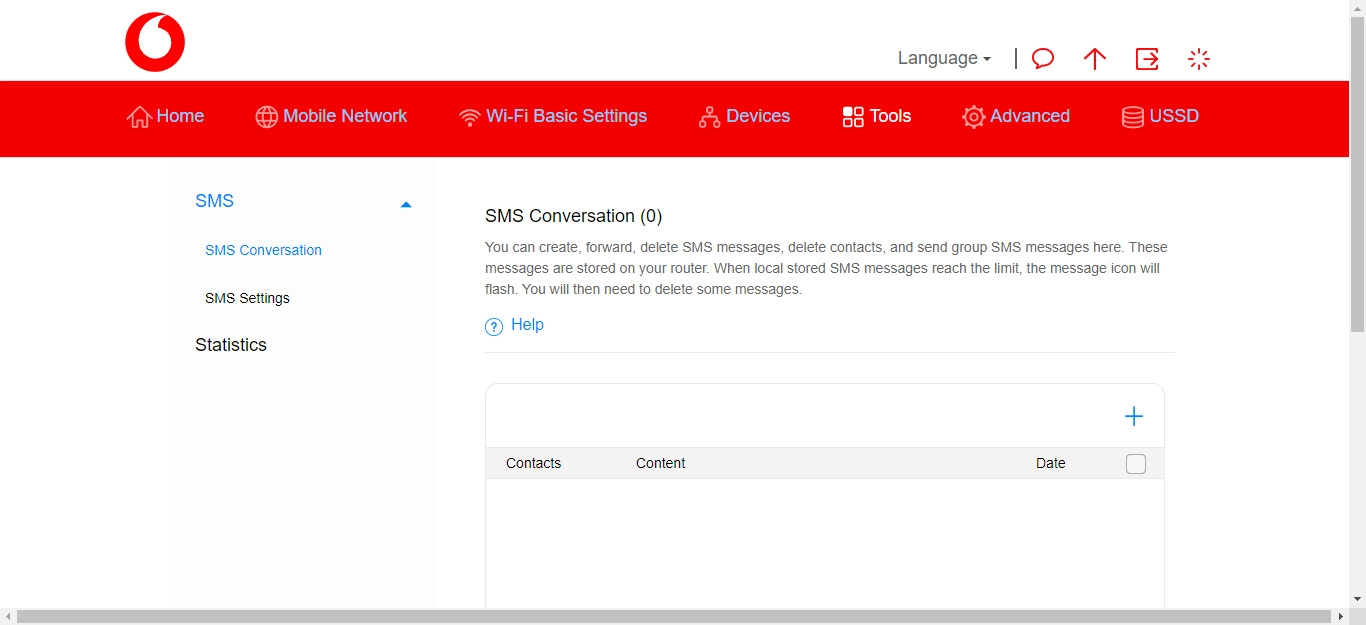
Task: Select SMS Conversation in the sidebar
Action: [263, 250]
